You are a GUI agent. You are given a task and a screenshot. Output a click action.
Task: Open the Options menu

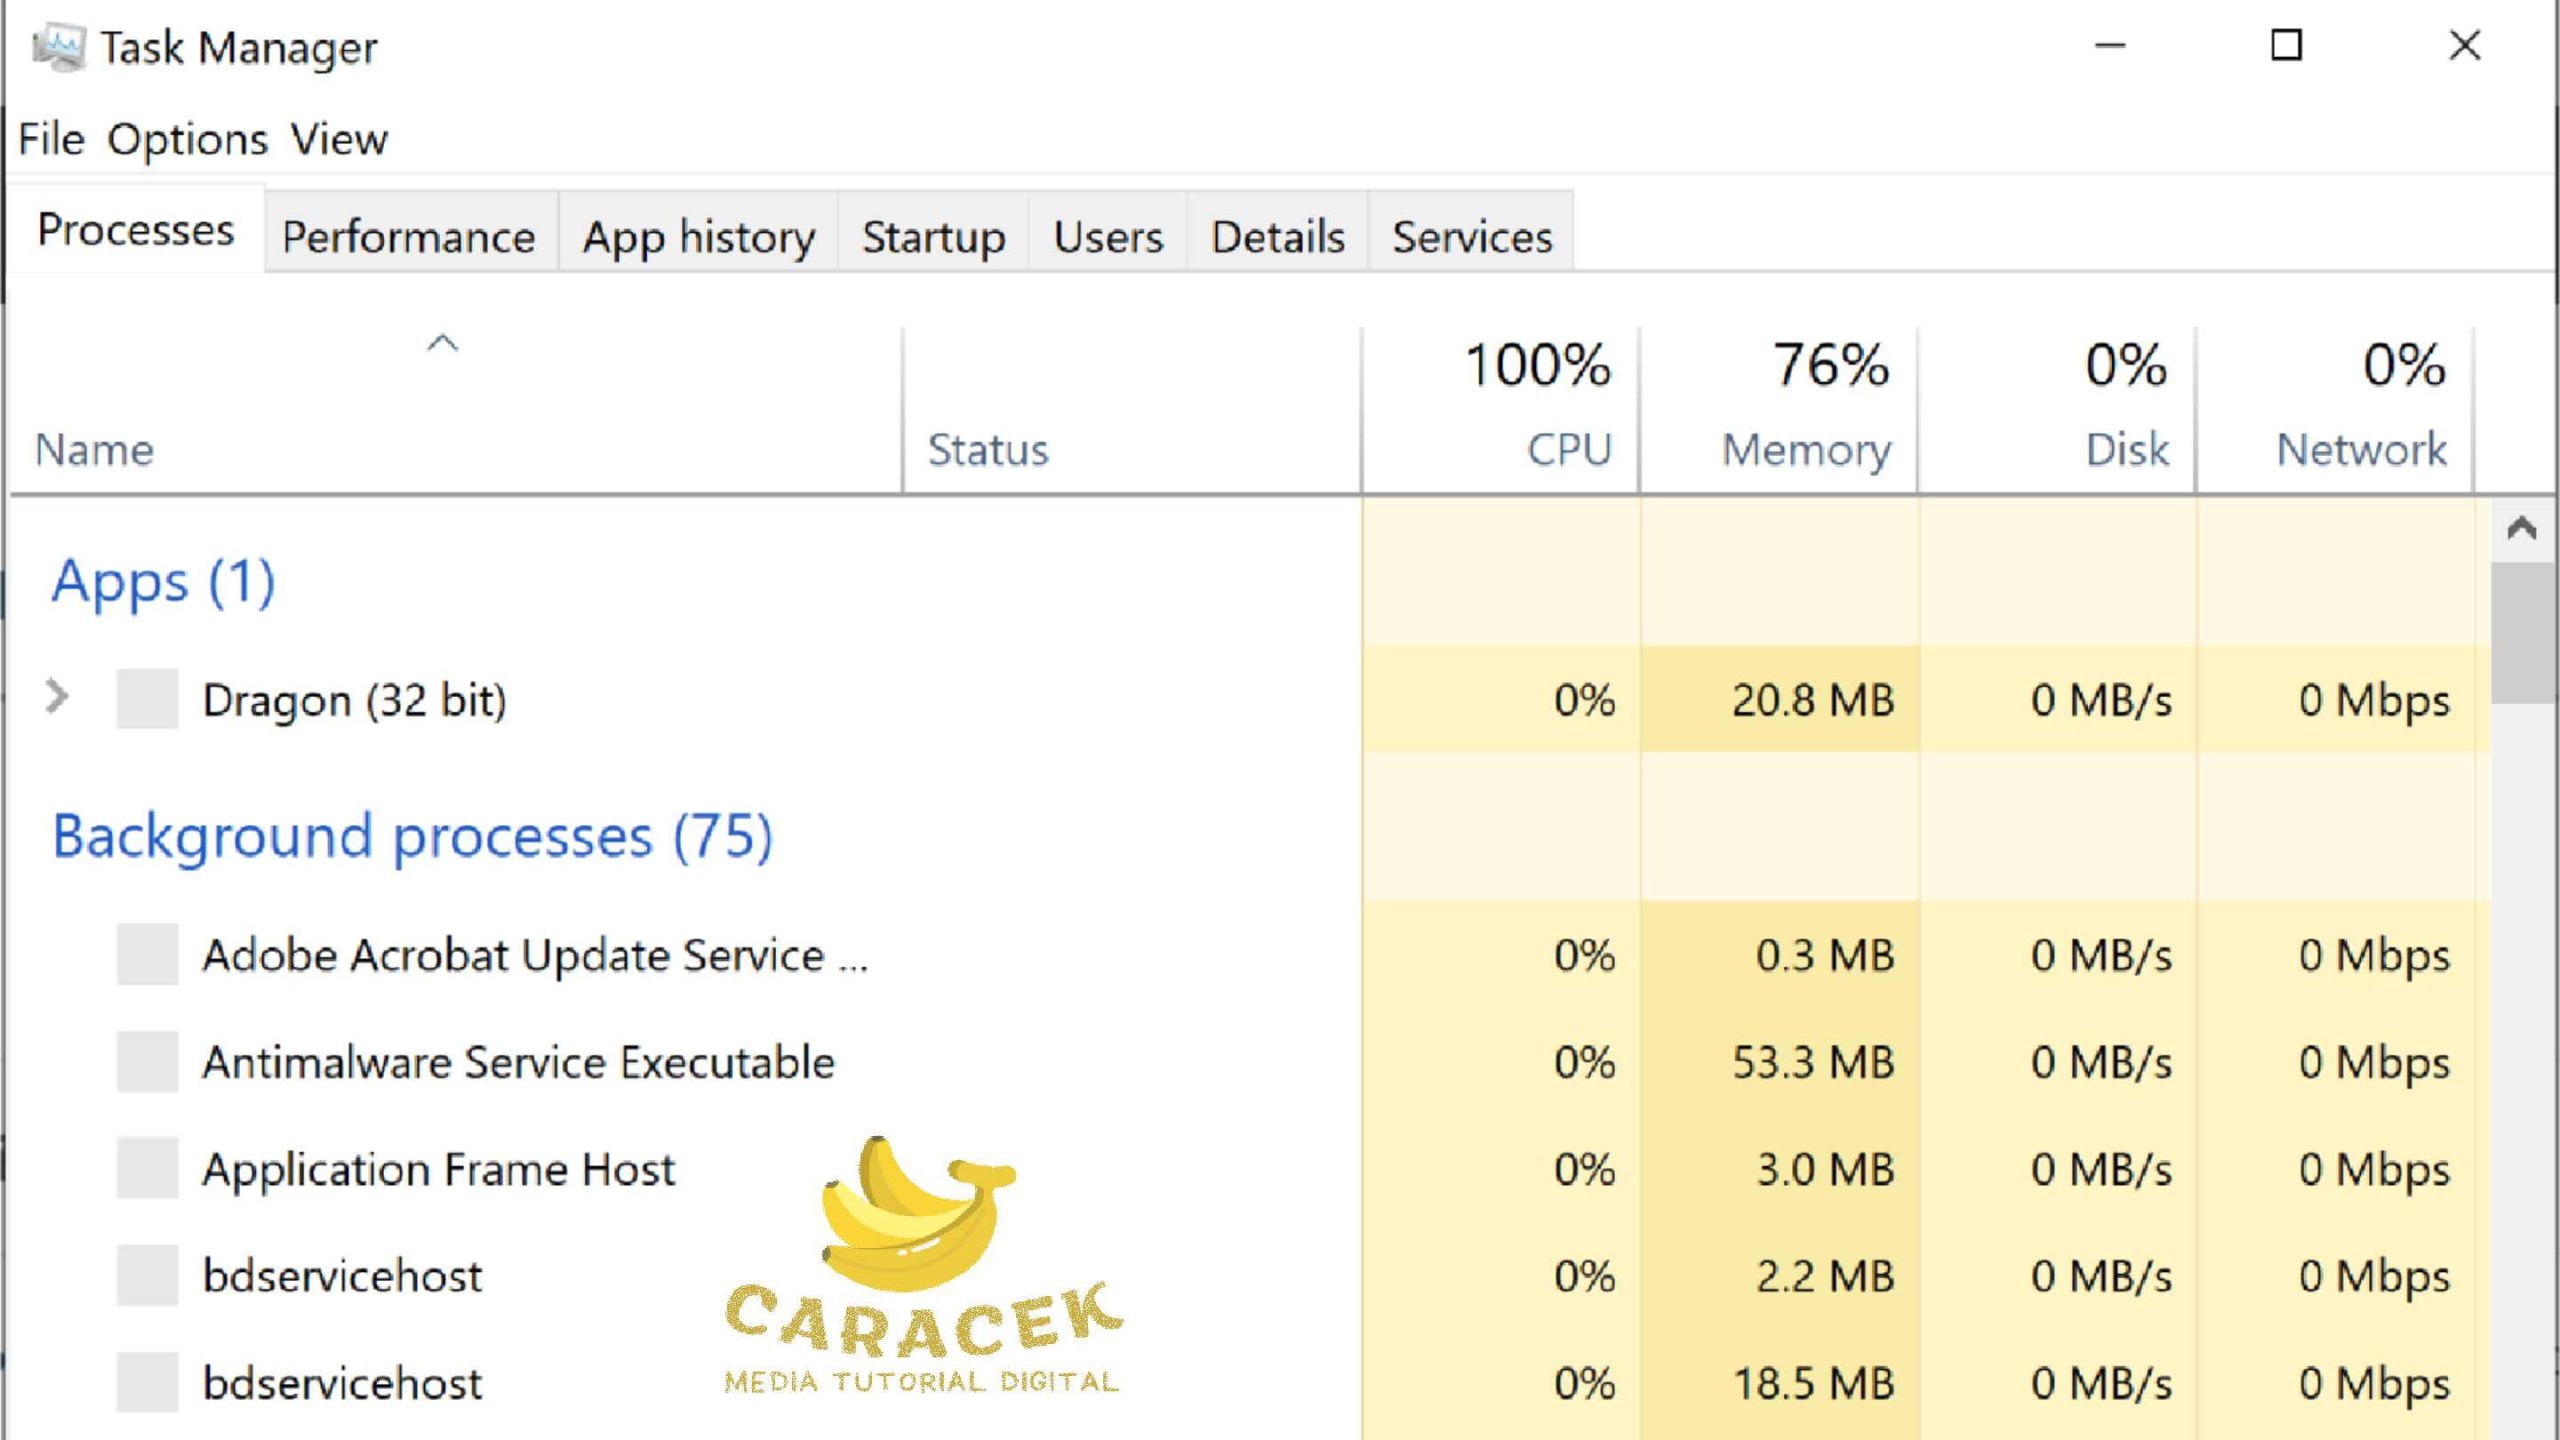[x=187, y=139]
